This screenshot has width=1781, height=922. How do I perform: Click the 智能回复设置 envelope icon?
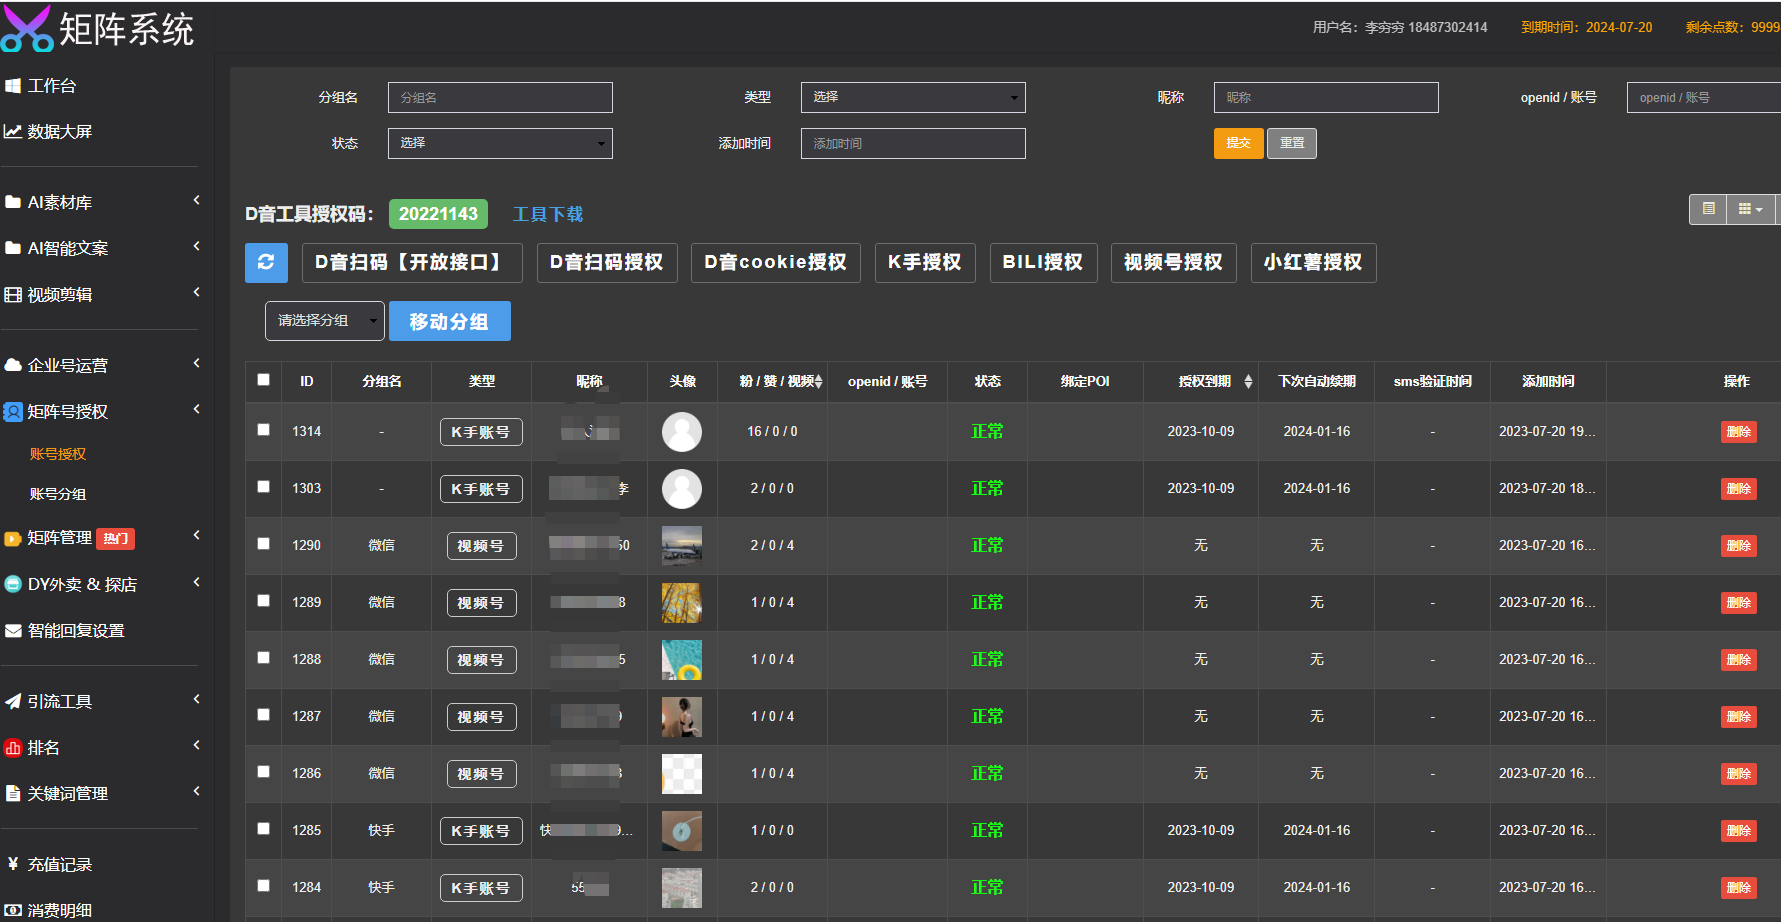(x=13, y=631)
